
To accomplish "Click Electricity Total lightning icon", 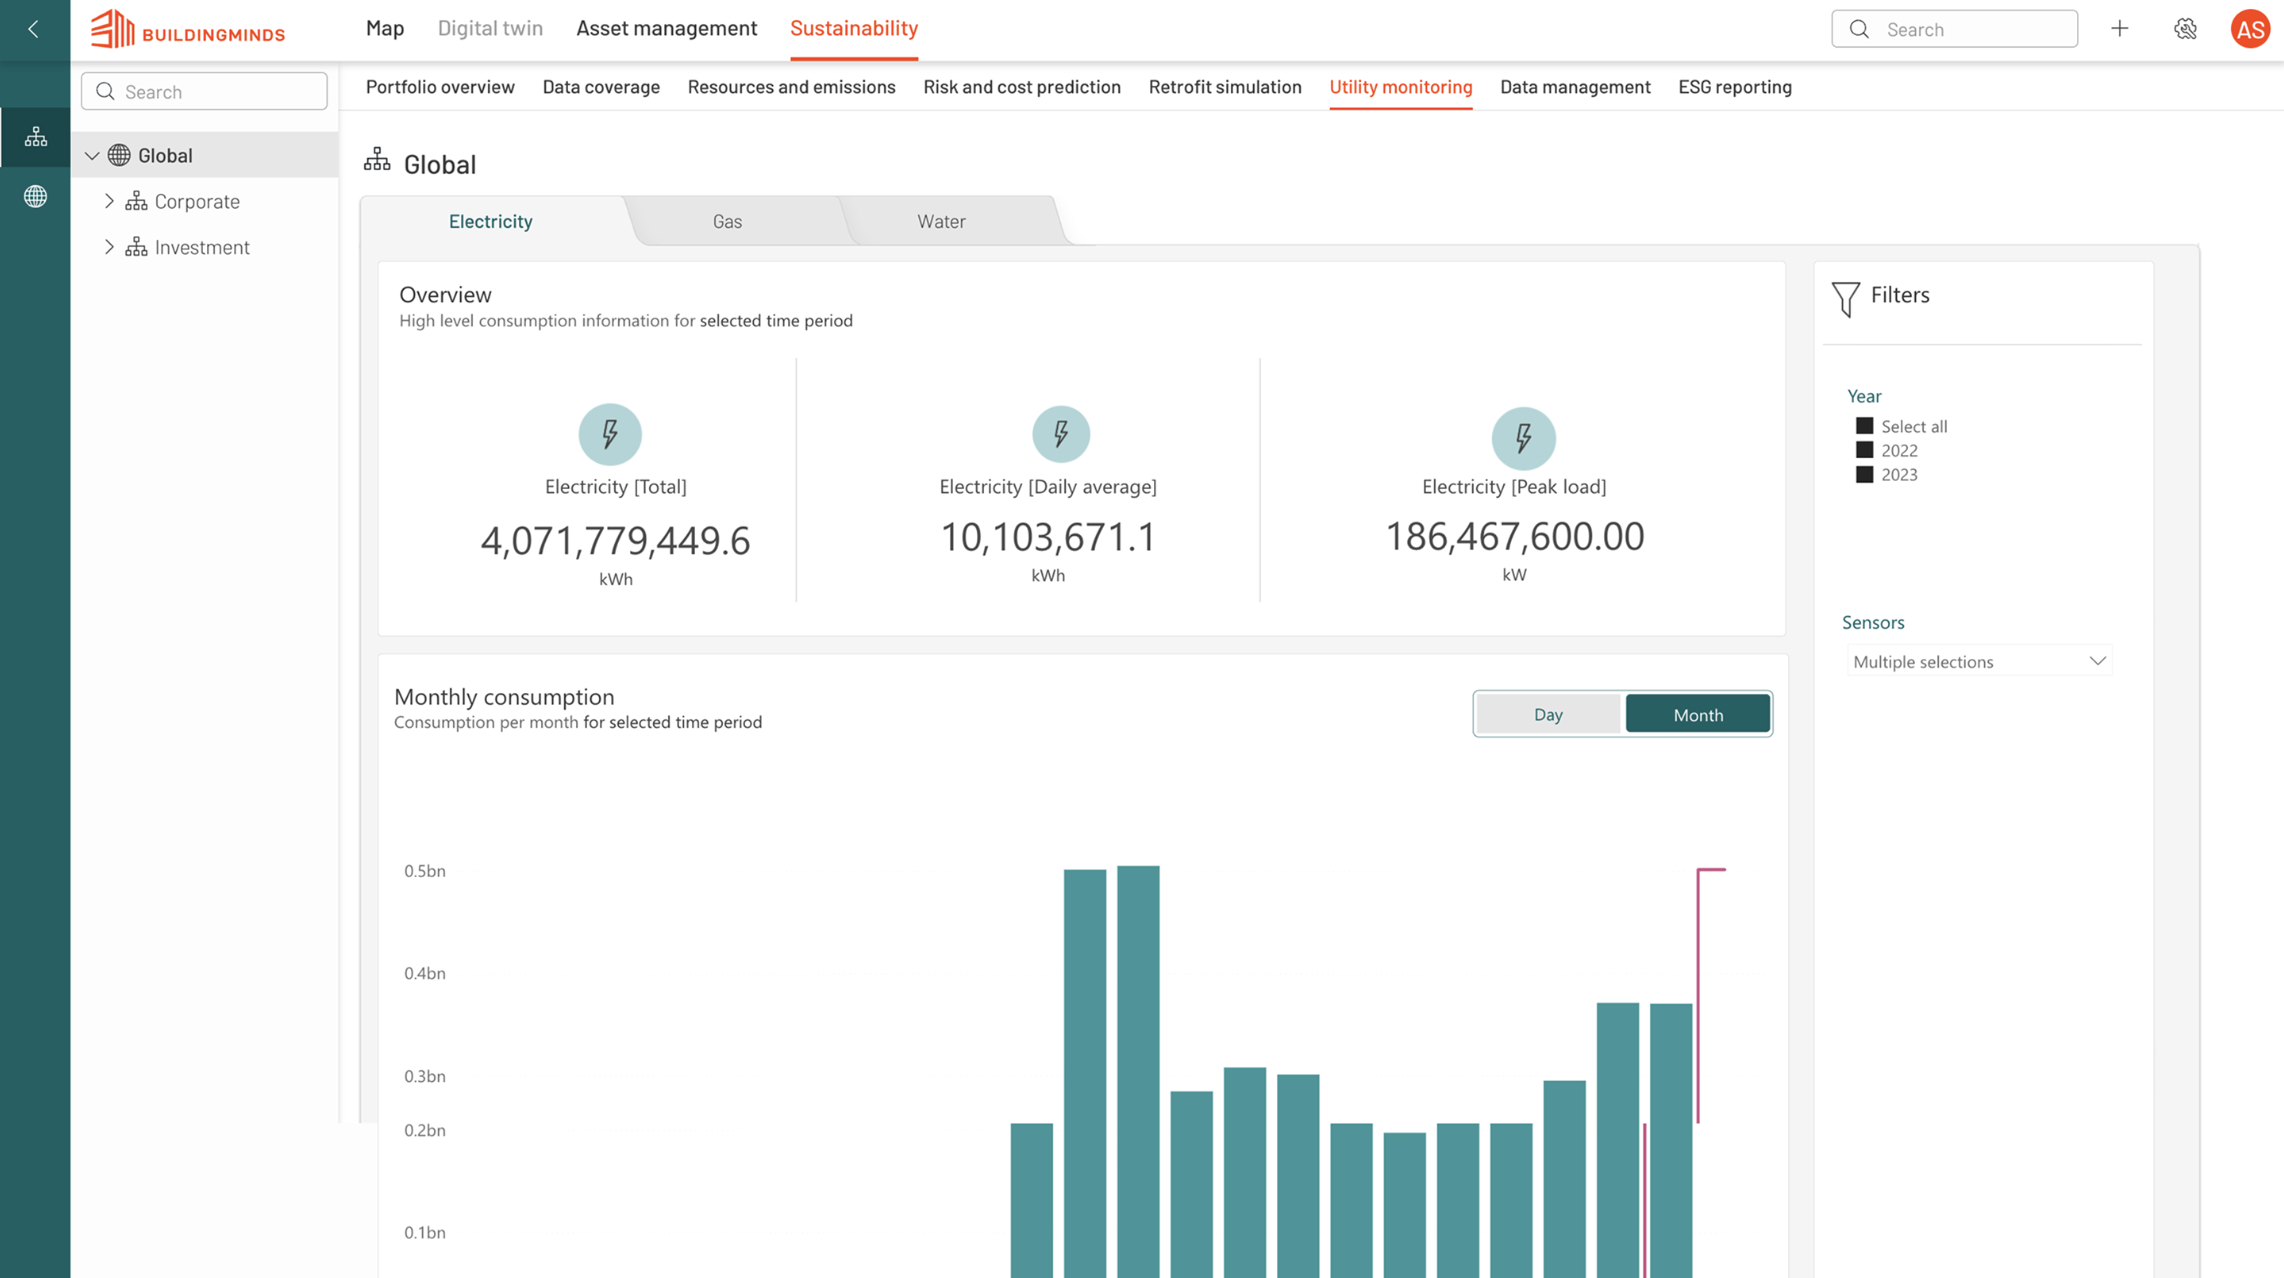I will click(610, 434).
